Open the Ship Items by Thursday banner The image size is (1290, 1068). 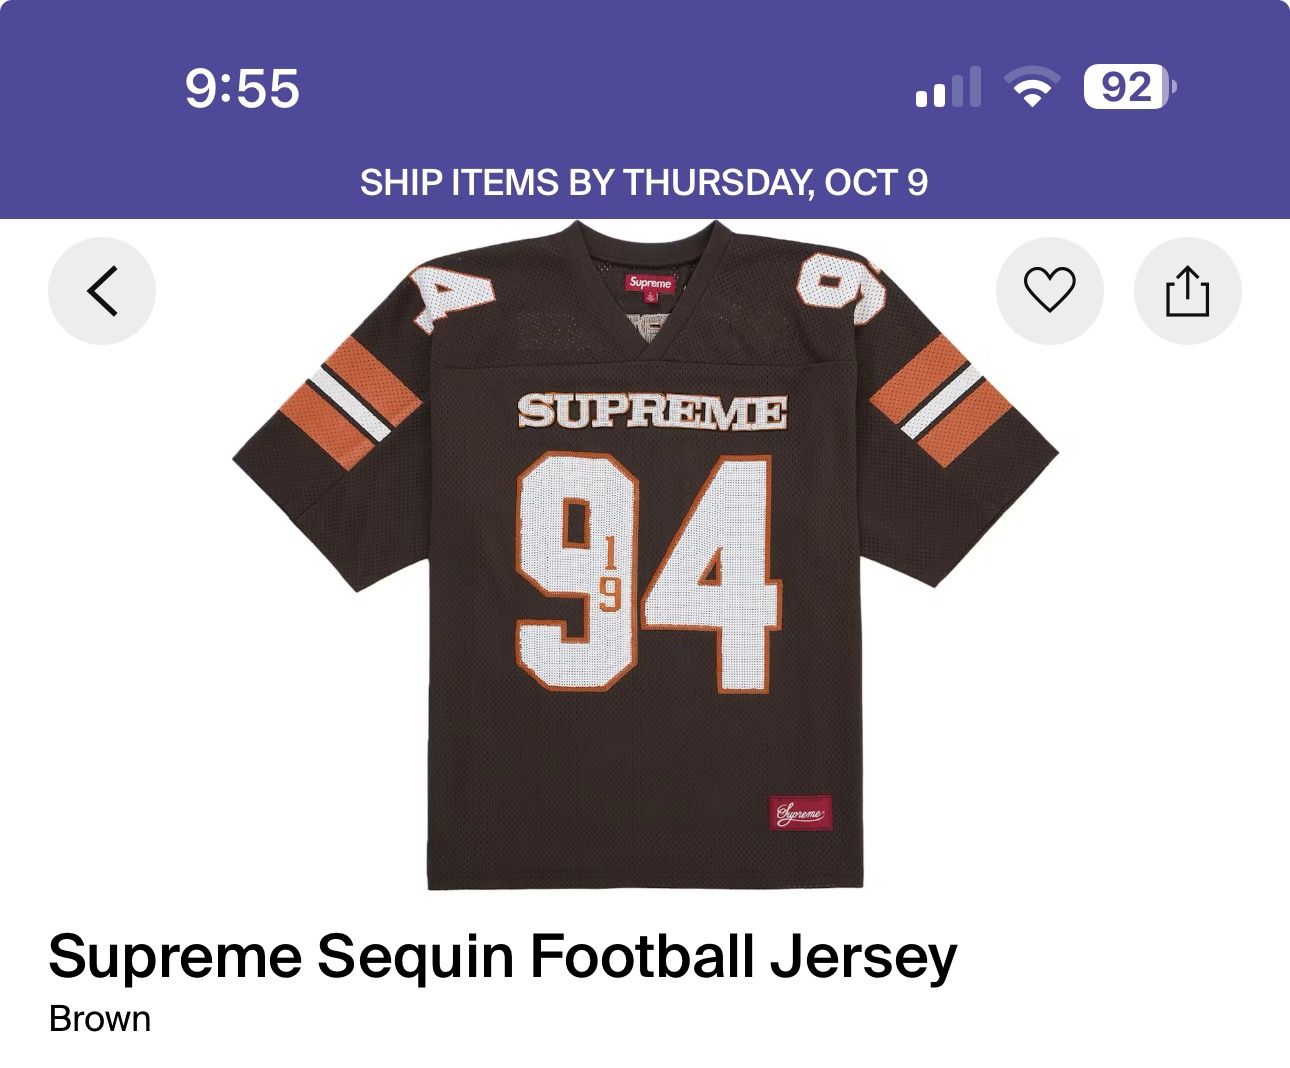click(x=644, y=182)
